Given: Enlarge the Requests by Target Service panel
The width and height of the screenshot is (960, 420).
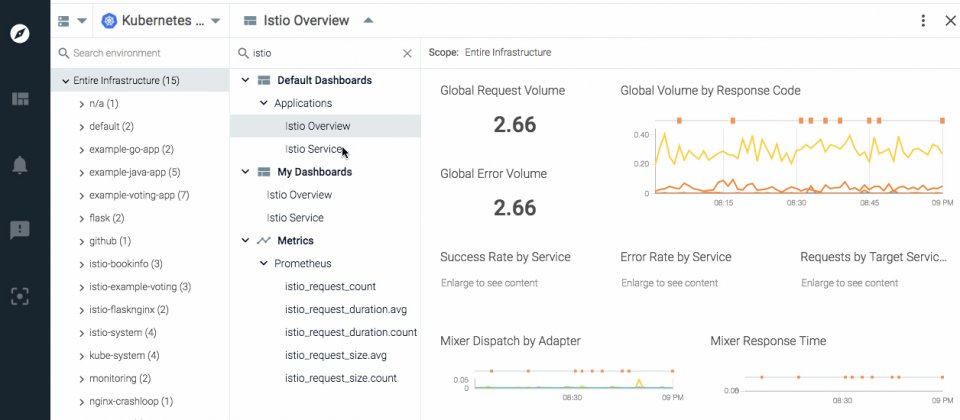Looking at the screenshot, I should point(849,283).
